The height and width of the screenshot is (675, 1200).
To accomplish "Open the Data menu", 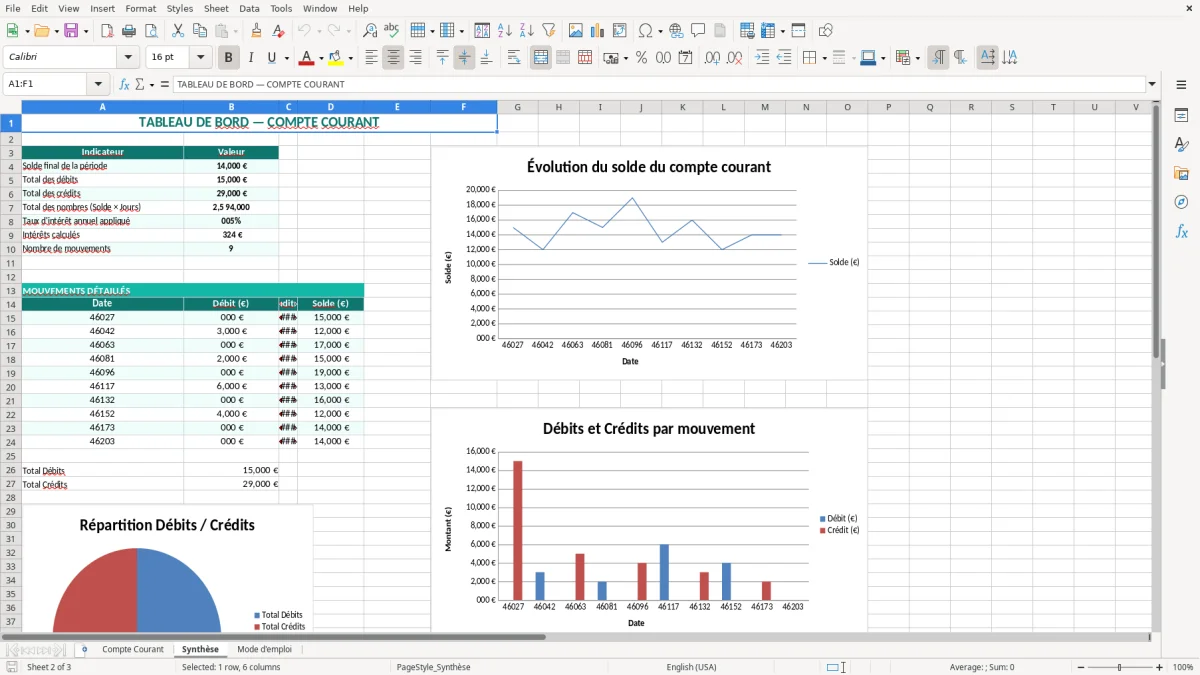I will pyautogui.click(x=250, y=8).
